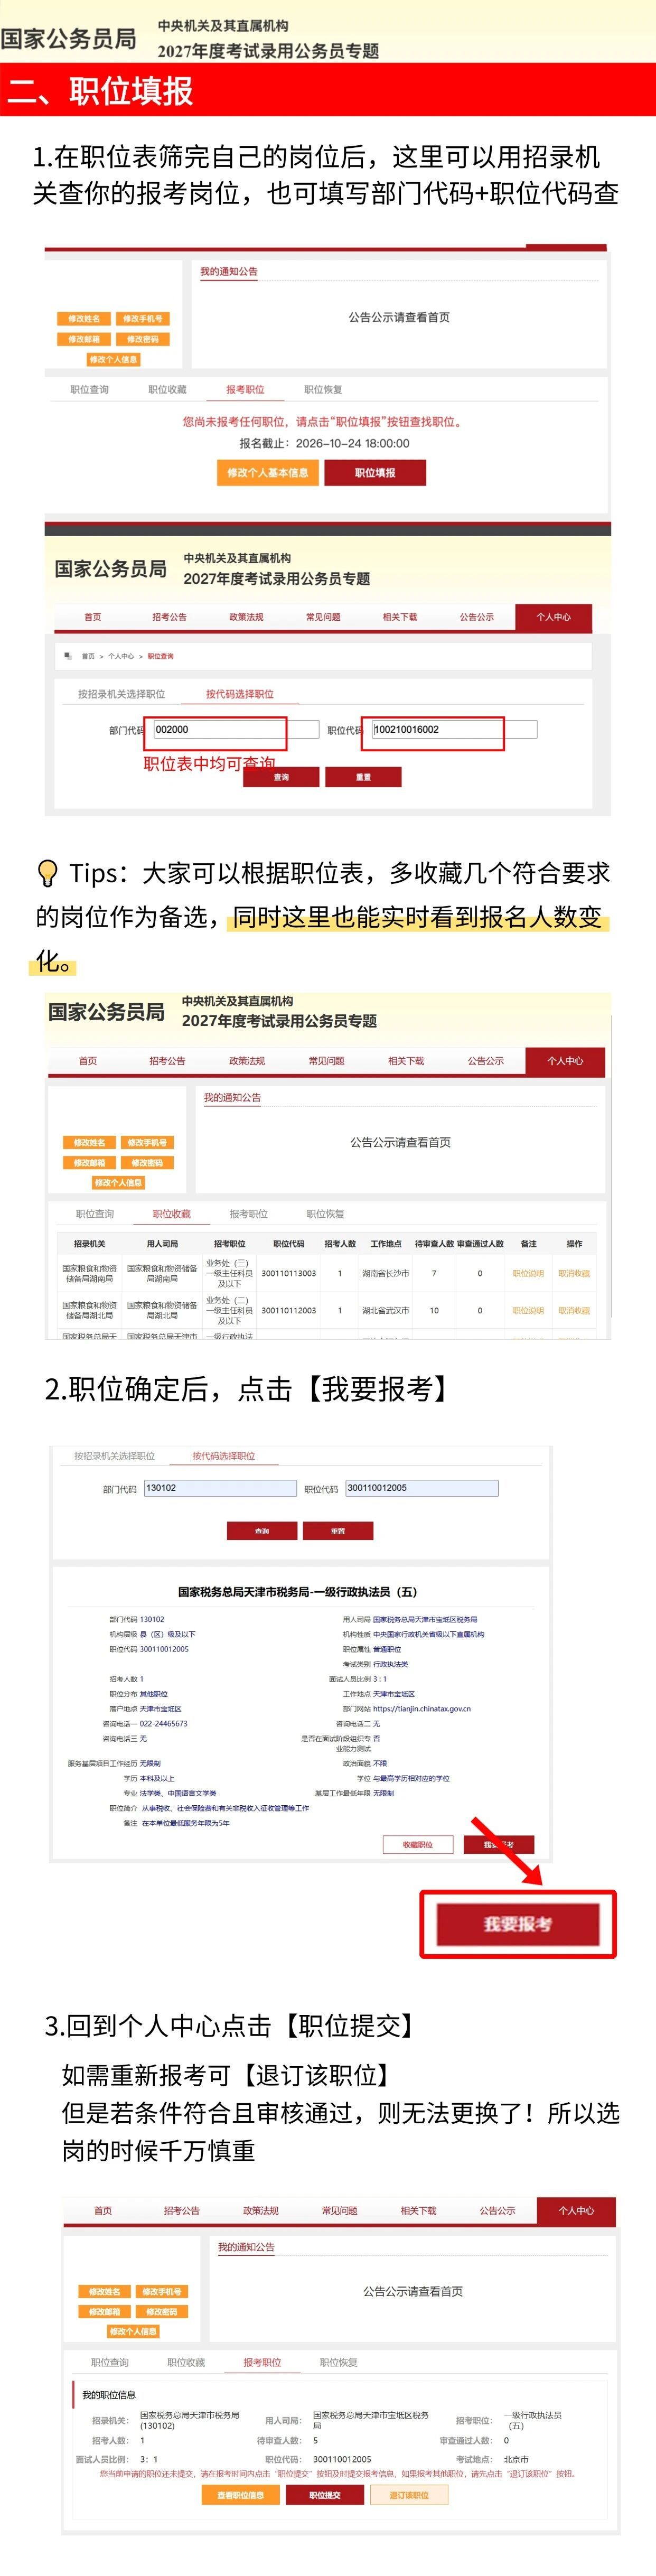
Task: Click the 收藏职位 button
Action: click(418, 1844)
